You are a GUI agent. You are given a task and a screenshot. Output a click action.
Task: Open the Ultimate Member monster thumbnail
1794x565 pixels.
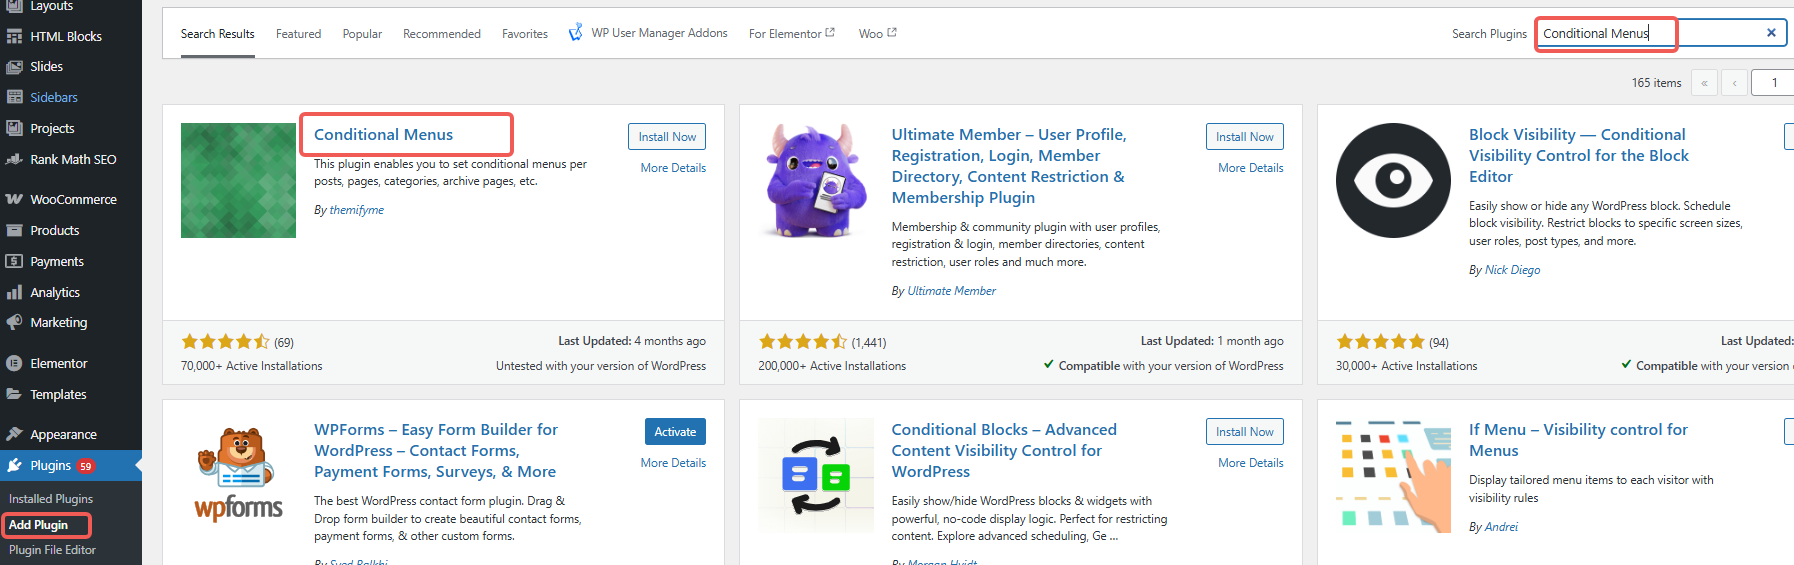click(x=815, y=181)
